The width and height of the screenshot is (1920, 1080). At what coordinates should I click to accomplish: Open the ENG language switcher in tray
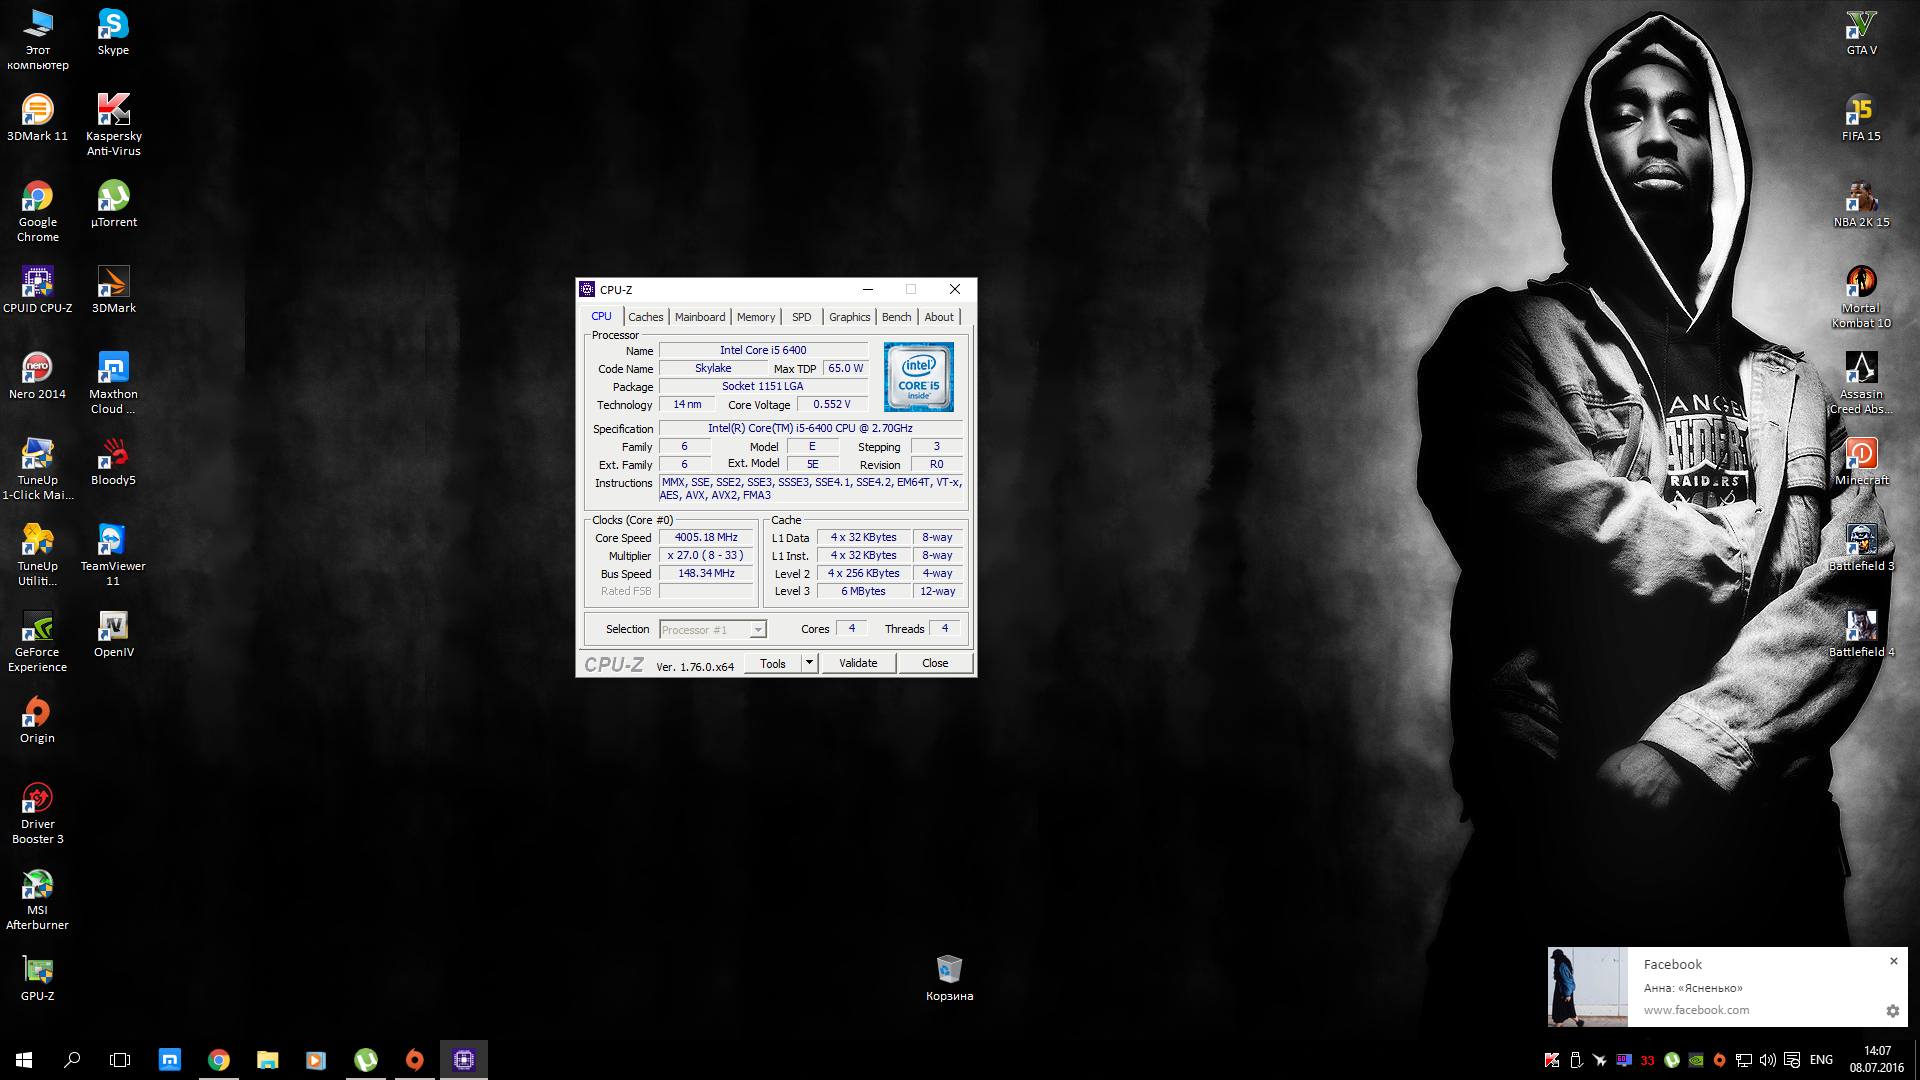click(1821, 1060)
